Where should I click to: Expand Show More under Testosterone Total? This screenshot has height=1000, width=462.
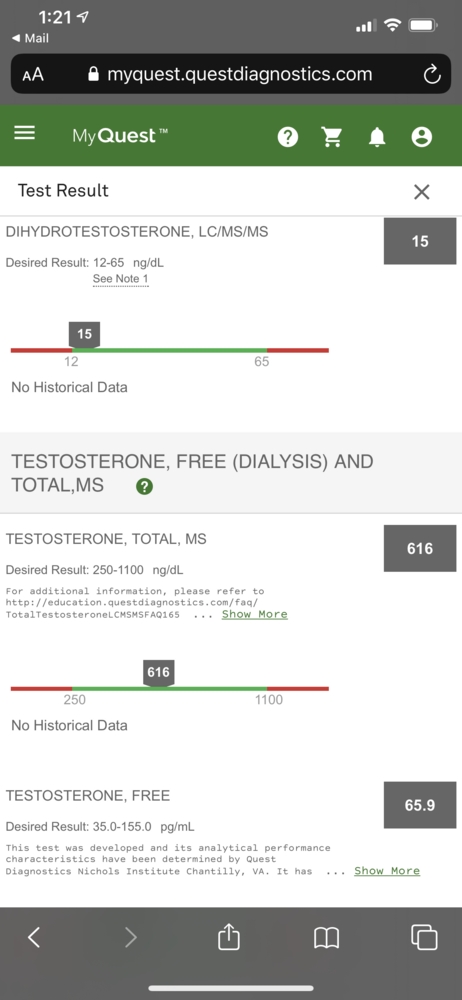255,614
